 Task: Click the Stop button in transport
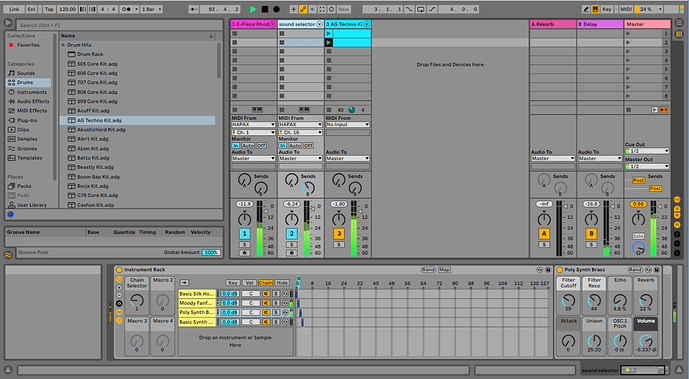(x=265, y=9)
